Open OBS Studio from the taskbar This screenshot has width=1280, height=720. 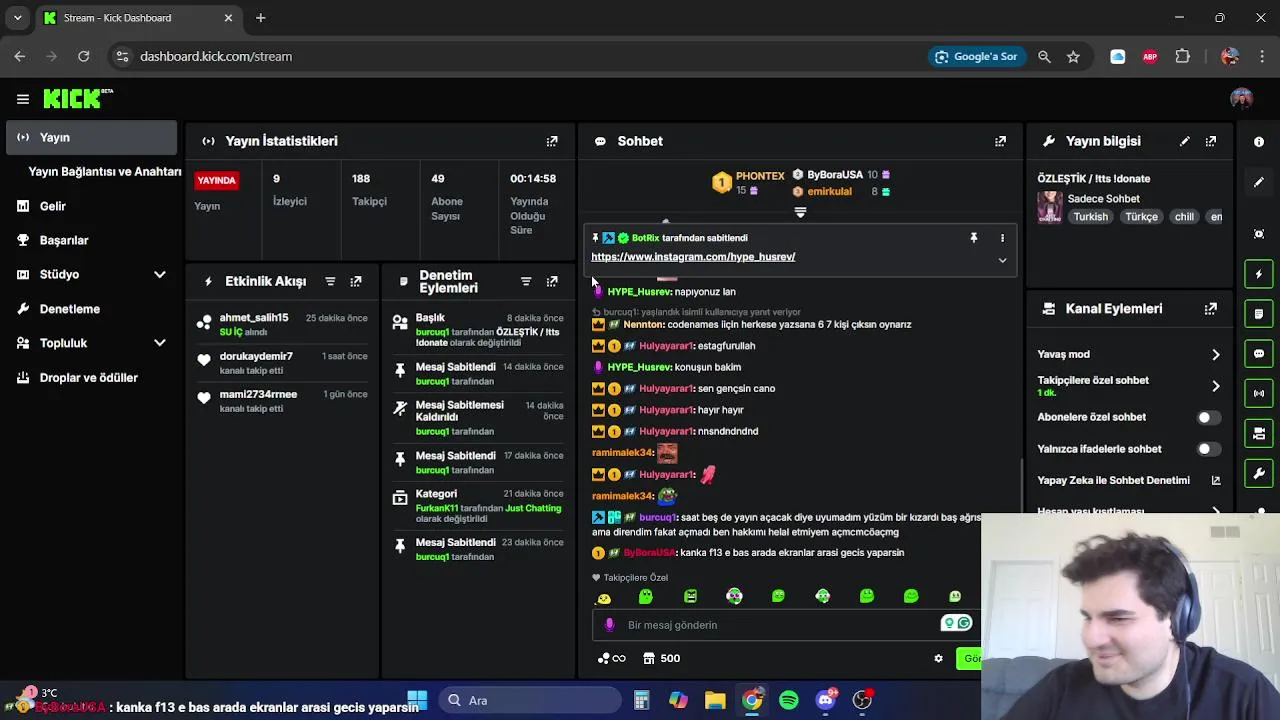pos(862,700)
